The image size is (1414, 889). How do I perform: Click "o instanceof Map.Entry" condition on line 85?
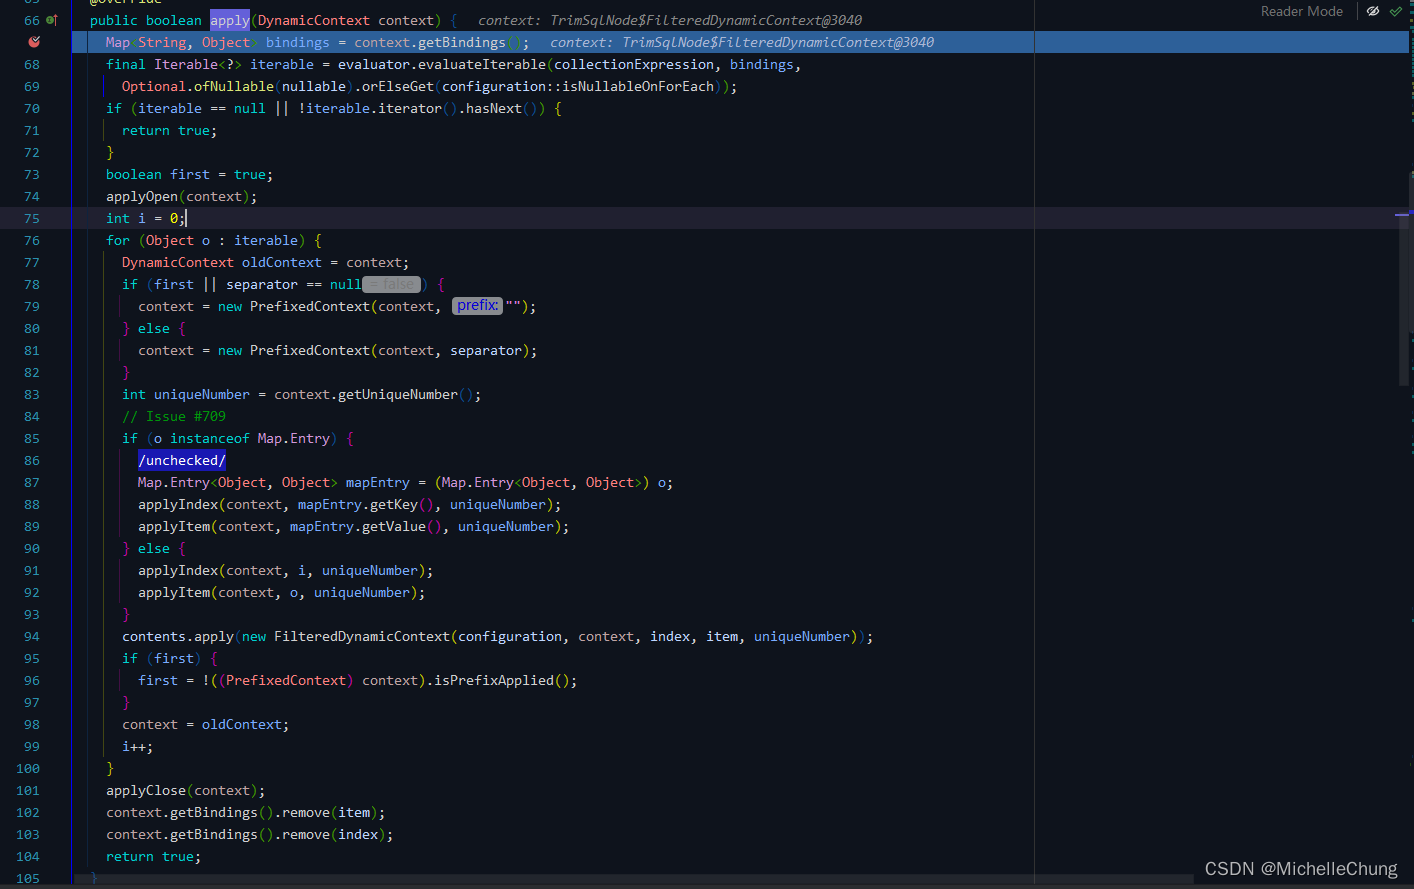tap(242, 438)
